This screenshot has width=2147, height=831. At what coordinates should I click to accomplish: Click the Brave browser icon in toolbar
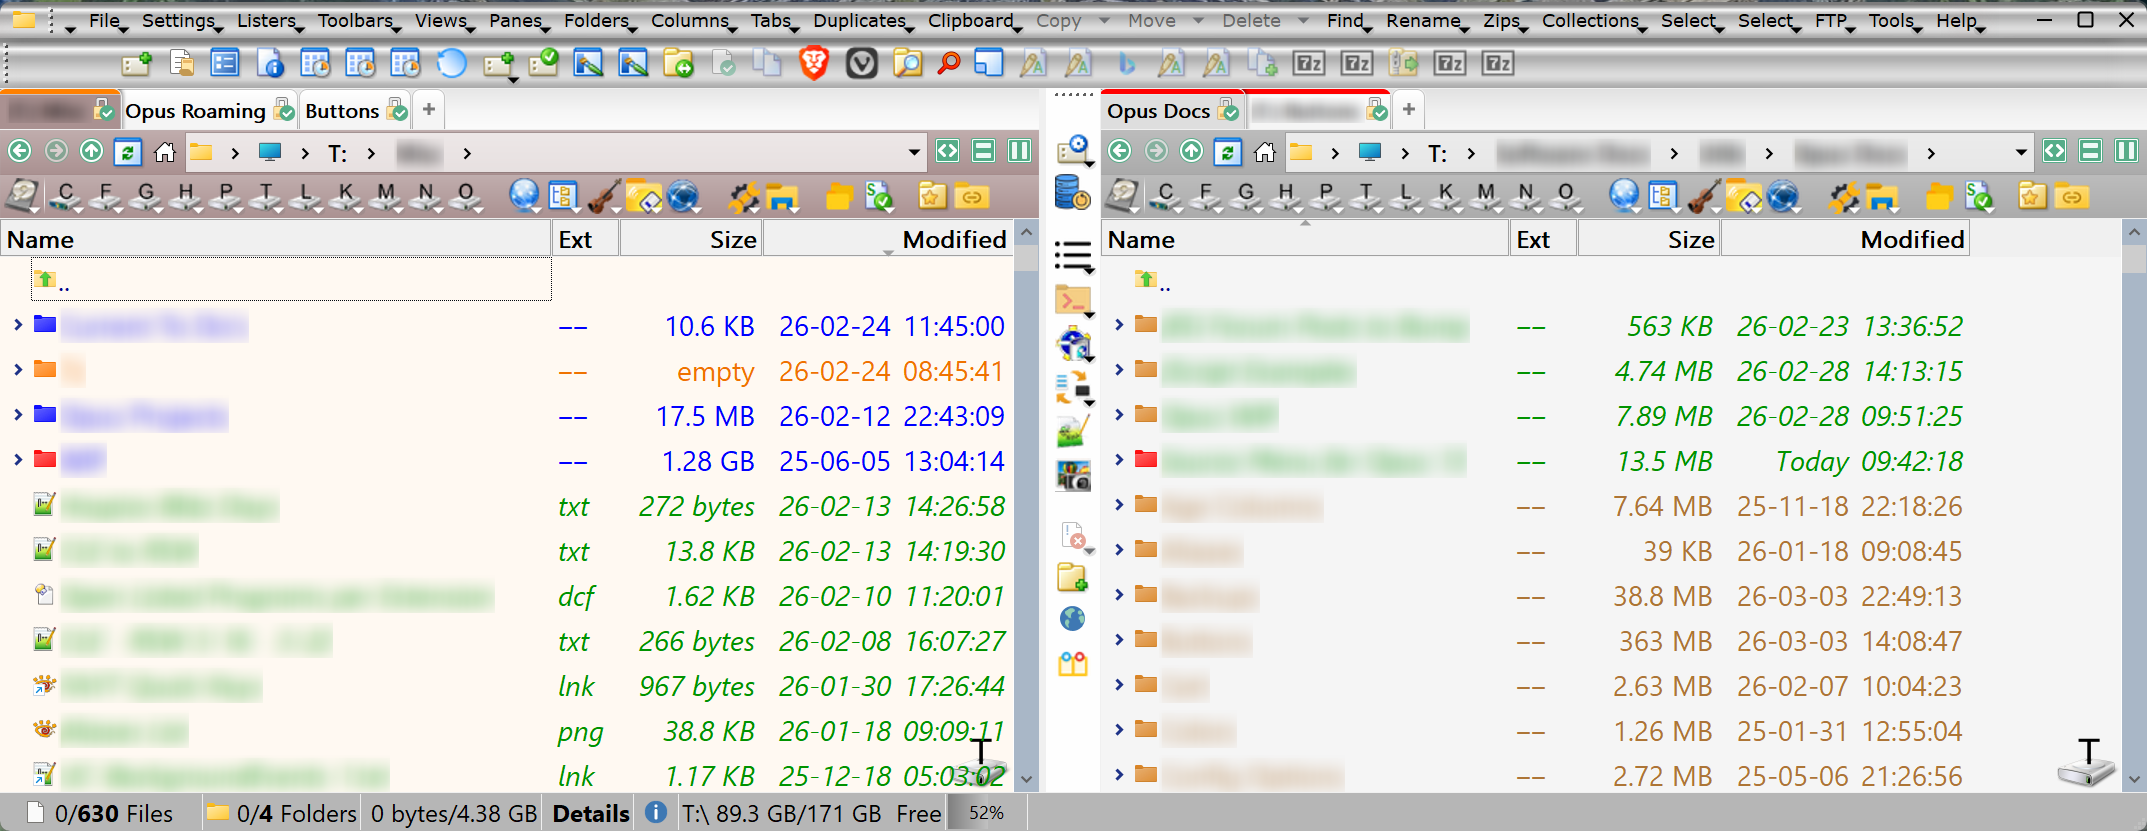814,64
